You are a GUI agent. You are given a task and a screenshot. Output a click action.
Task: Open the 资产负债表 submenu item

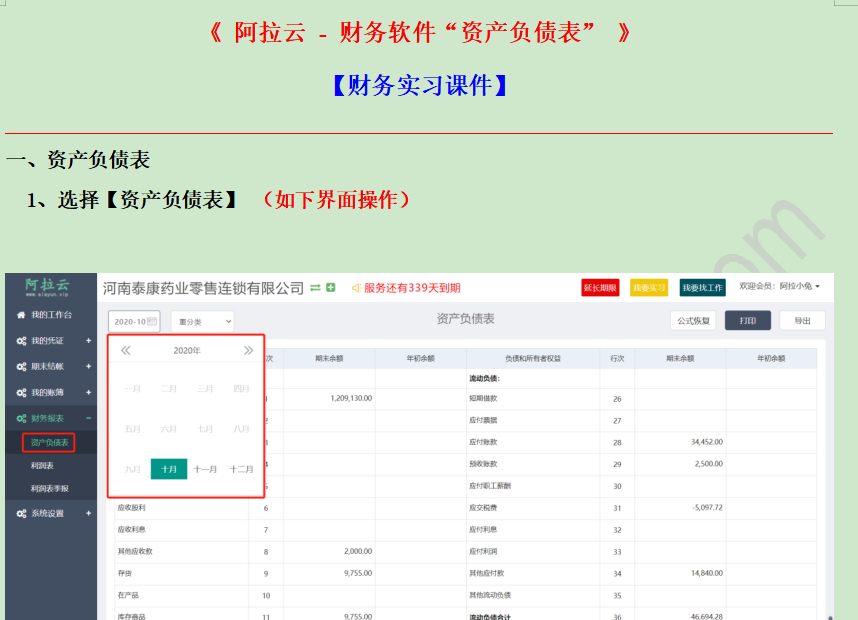(x=49, y=443)
